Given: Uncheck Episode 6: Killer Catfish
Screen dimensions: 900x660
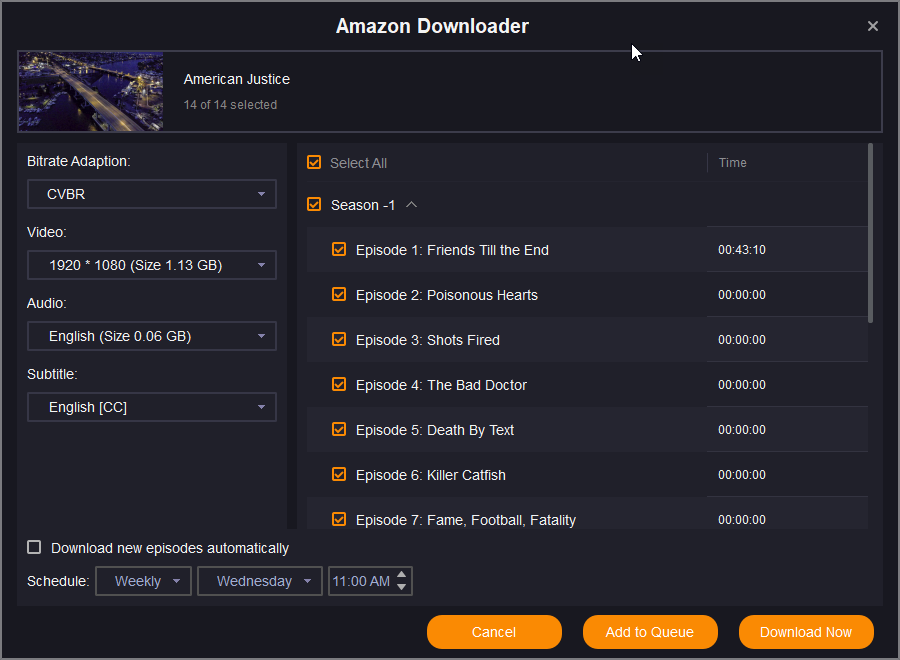Looking at the screenshot, I should pos(339,475).
